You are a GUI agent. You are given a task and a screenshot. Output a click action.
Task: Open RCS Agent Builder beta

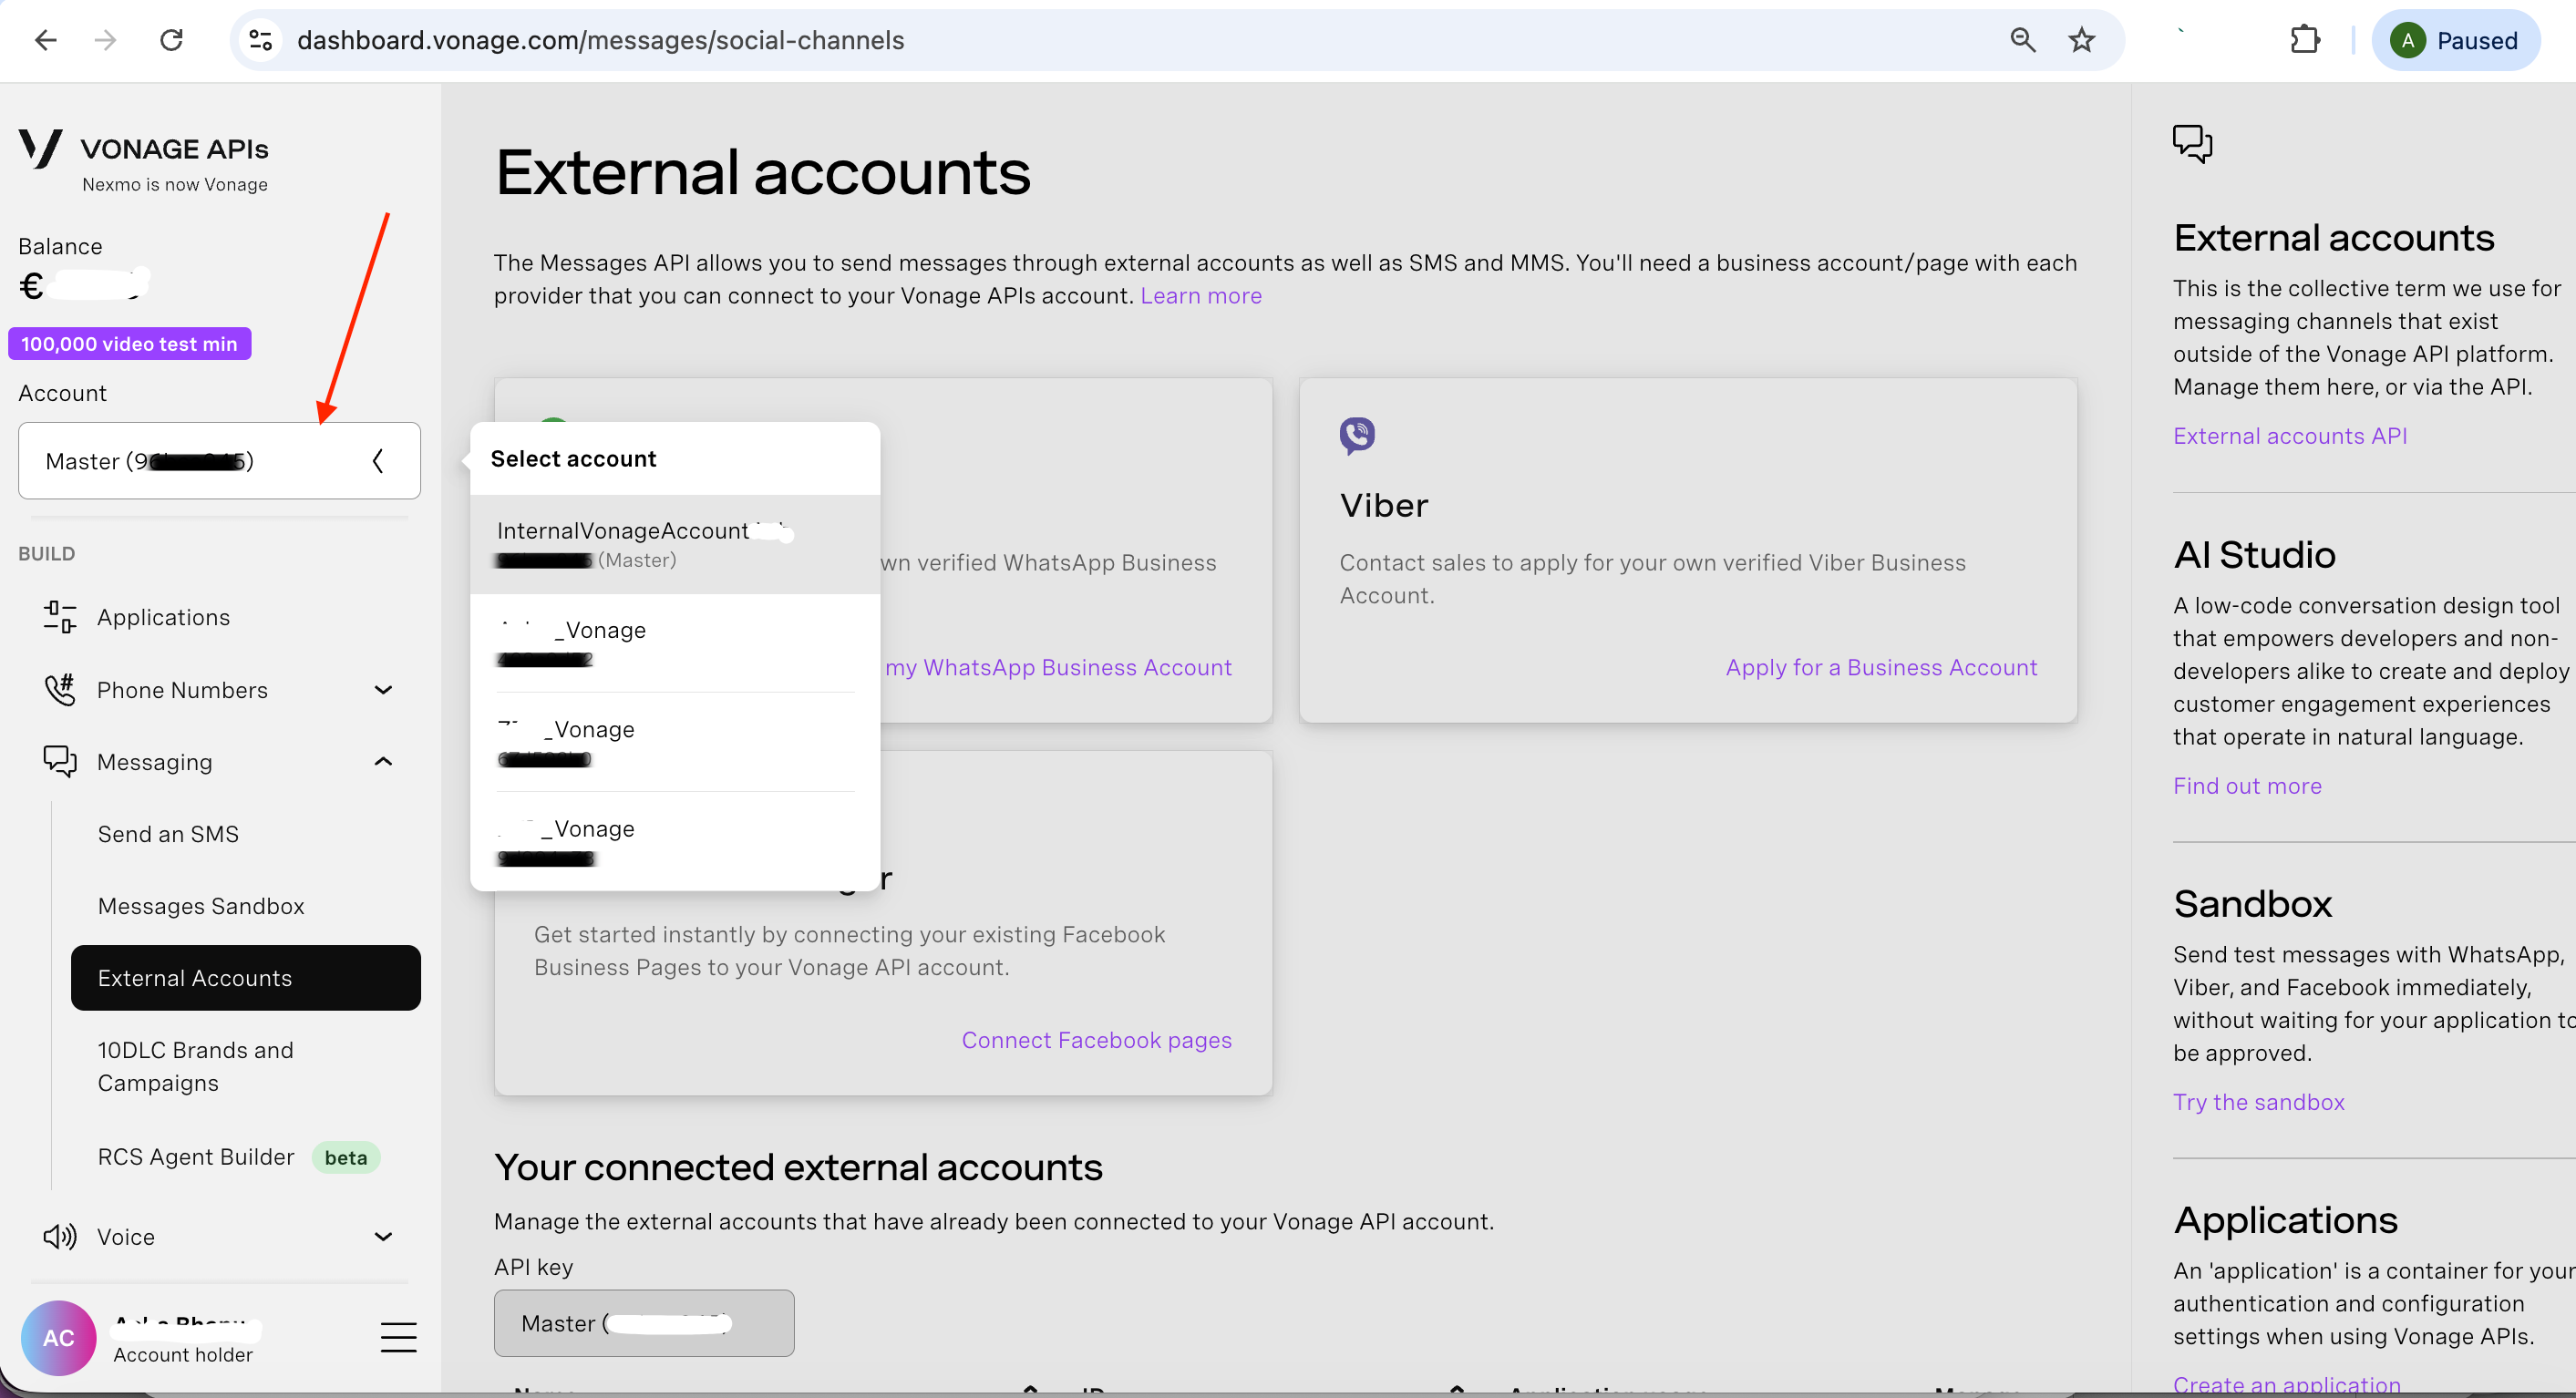pyautogui.click(x=239, y=1157)
